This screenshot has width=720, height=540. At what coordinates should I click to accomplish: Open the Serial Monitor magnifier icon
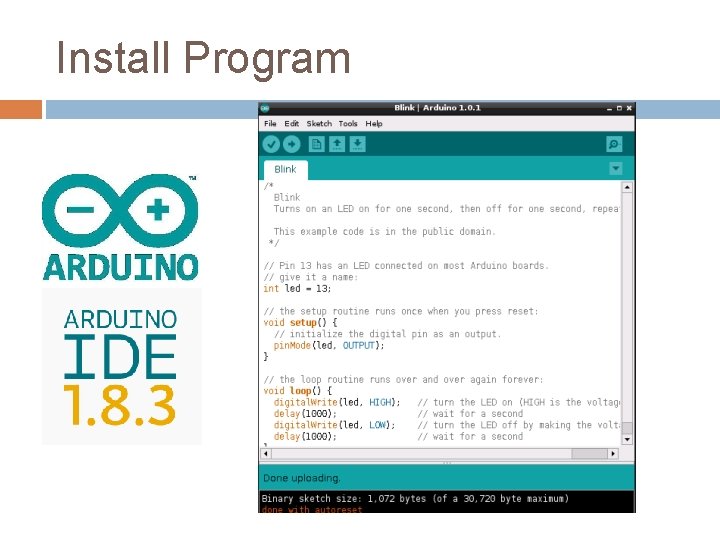point(614,144)
